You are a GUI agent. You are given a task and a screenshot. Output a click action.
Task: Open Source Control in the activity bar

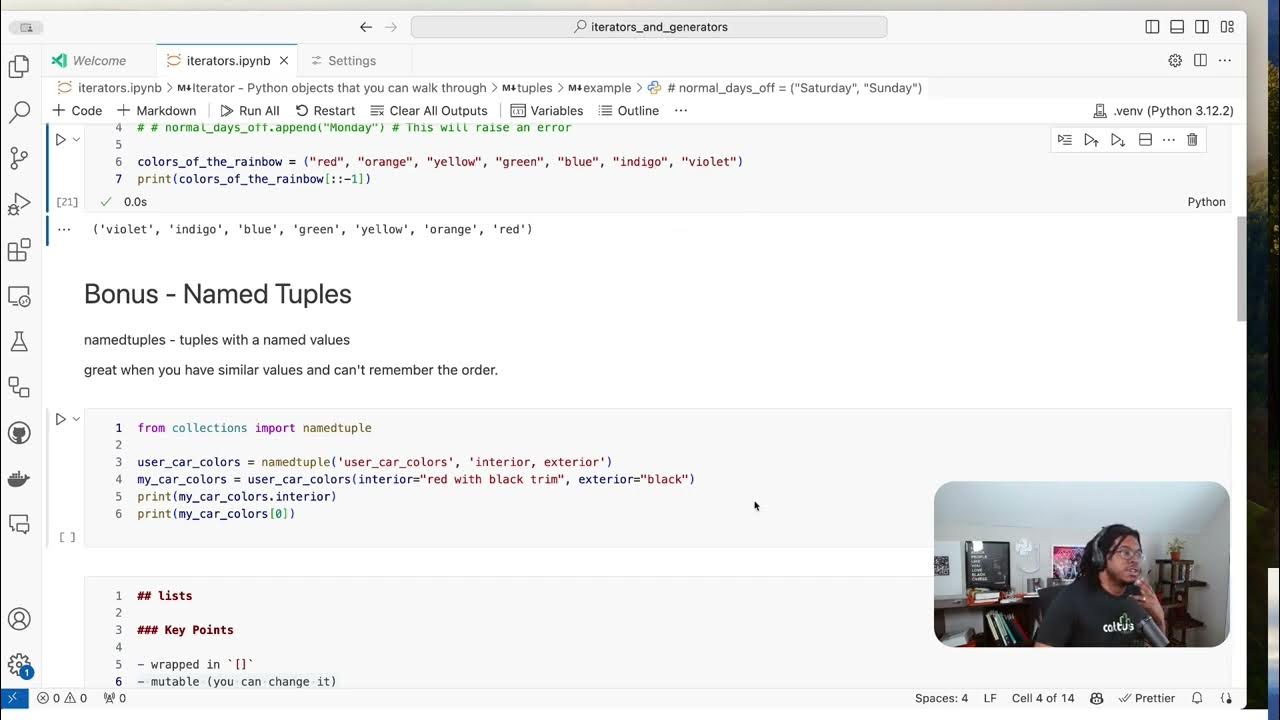(x=20, y=157)
